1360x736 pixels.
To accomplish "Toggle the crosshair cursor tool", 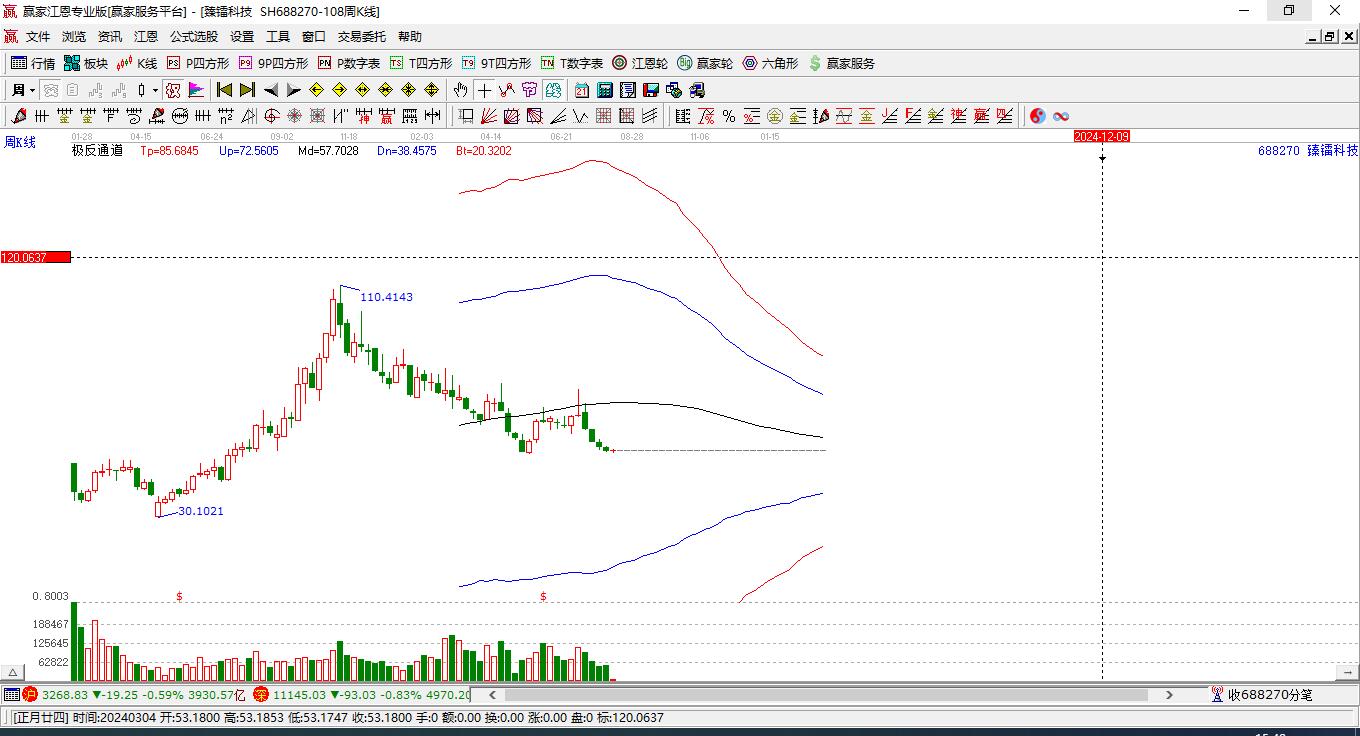I will pyautogui.click(x=484, y=90).
